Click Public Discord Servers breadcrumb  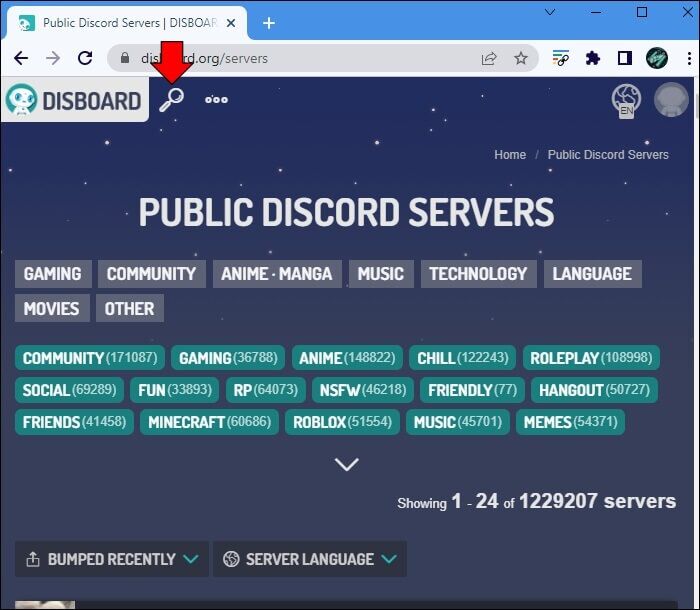(x=608, y=155)
